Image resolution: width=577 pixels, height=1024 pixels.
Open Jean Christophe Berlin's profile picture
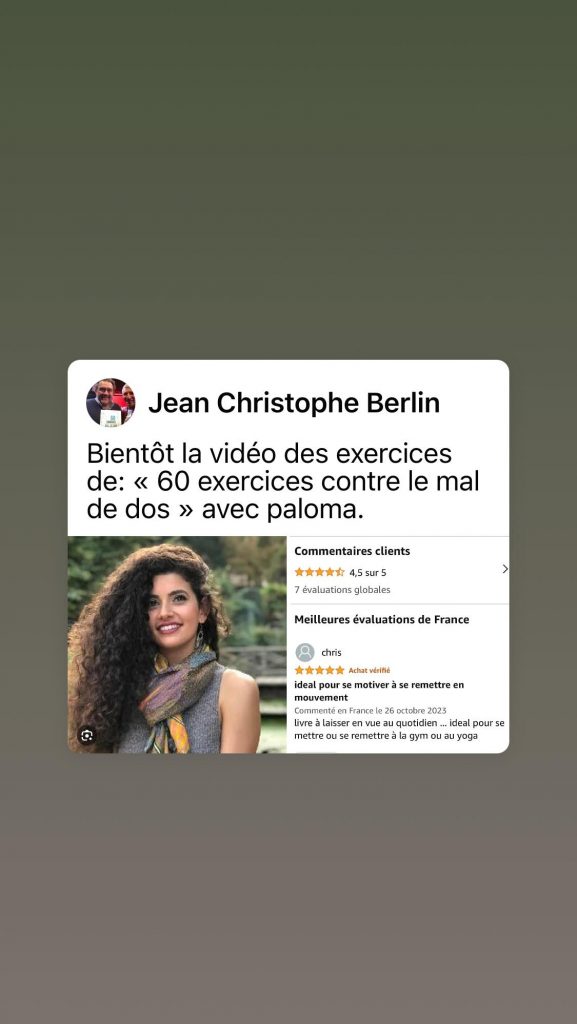tap(111, 402)
